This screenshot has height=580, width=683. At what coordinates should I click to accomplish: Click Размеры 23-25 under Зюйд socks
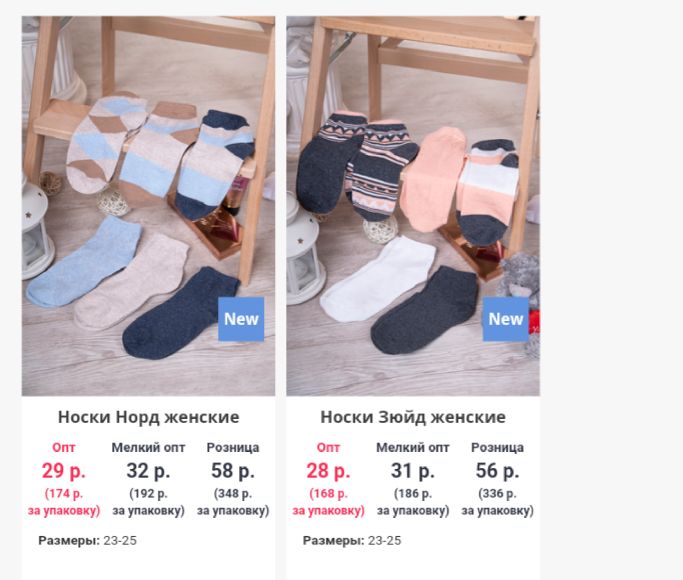point(352,540)
